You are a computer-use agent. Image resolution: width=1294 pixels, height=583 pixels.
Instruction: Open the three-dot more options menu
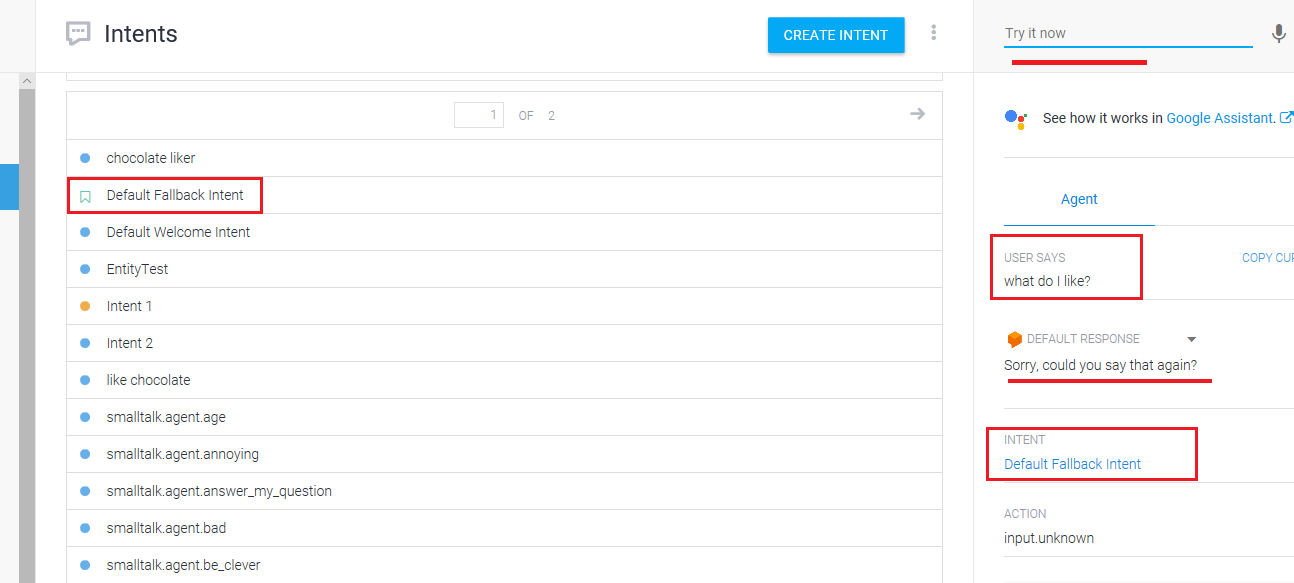pos(934,33)
